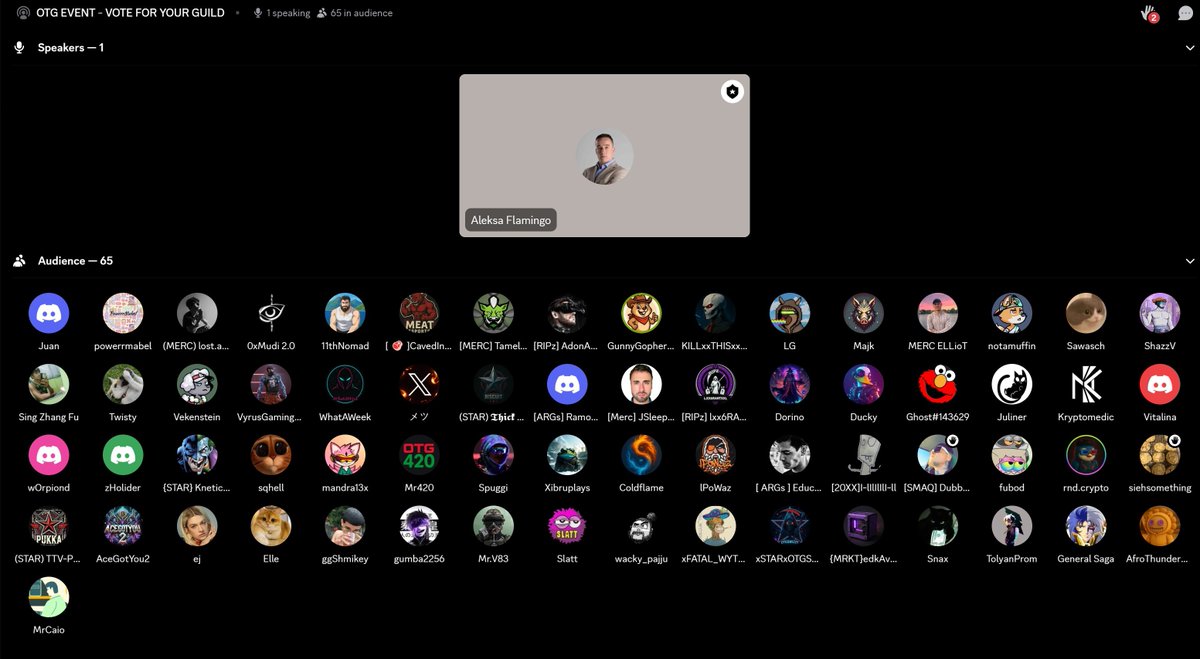Open Slatt's pink monster avatar
Screen dimensions: 1200x659
pyautogui.click(x=567, y=526)
